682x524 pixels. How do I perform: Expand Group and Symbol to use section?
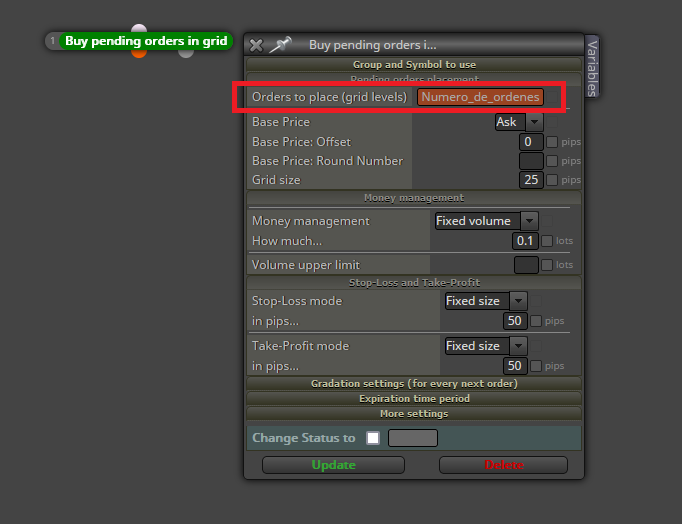[x=414, y=64]
